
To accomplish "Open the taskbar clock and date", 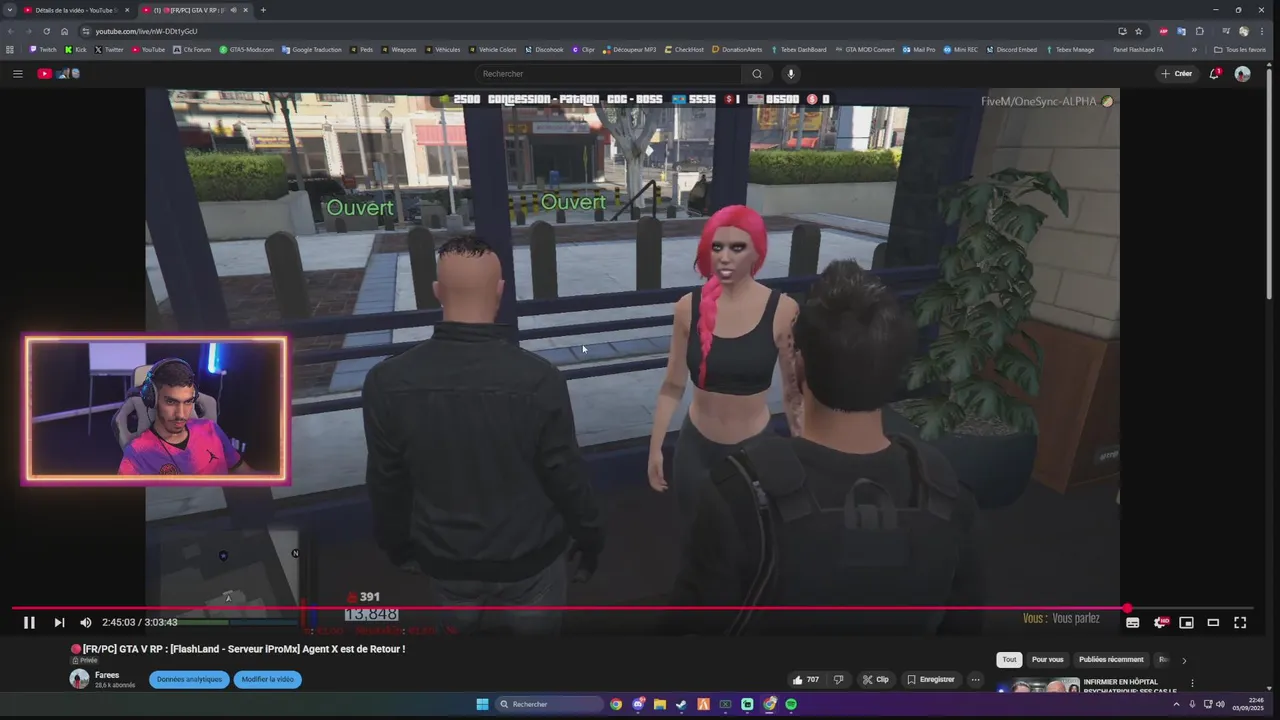I will coord(1248,704).
